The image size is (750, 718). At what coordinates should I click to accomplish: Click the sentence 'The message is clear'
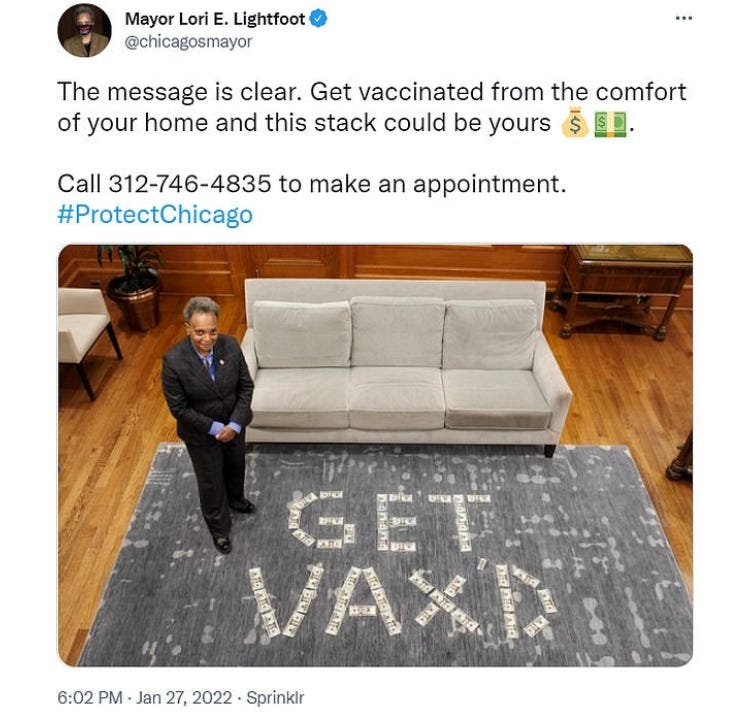(179, 92)
